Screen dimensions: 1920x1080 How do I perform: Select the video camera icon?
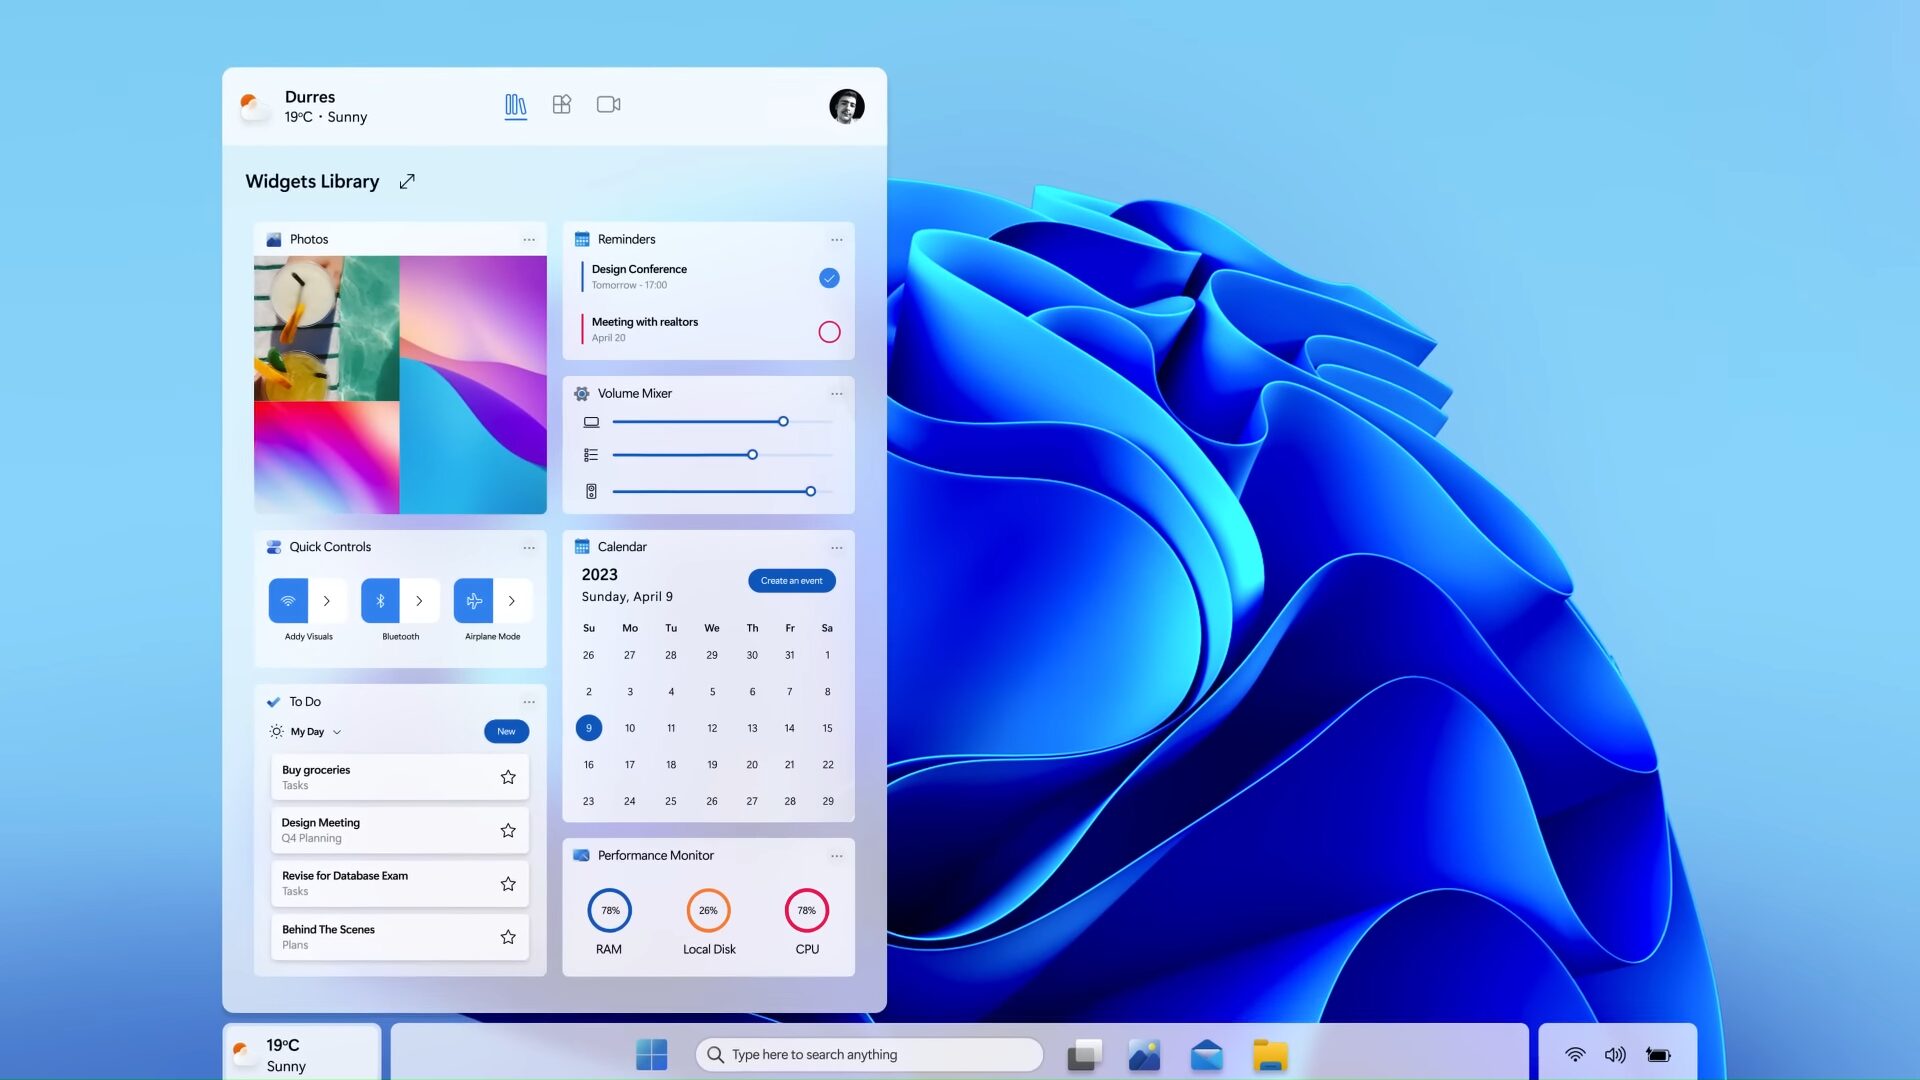pos(608,104)
